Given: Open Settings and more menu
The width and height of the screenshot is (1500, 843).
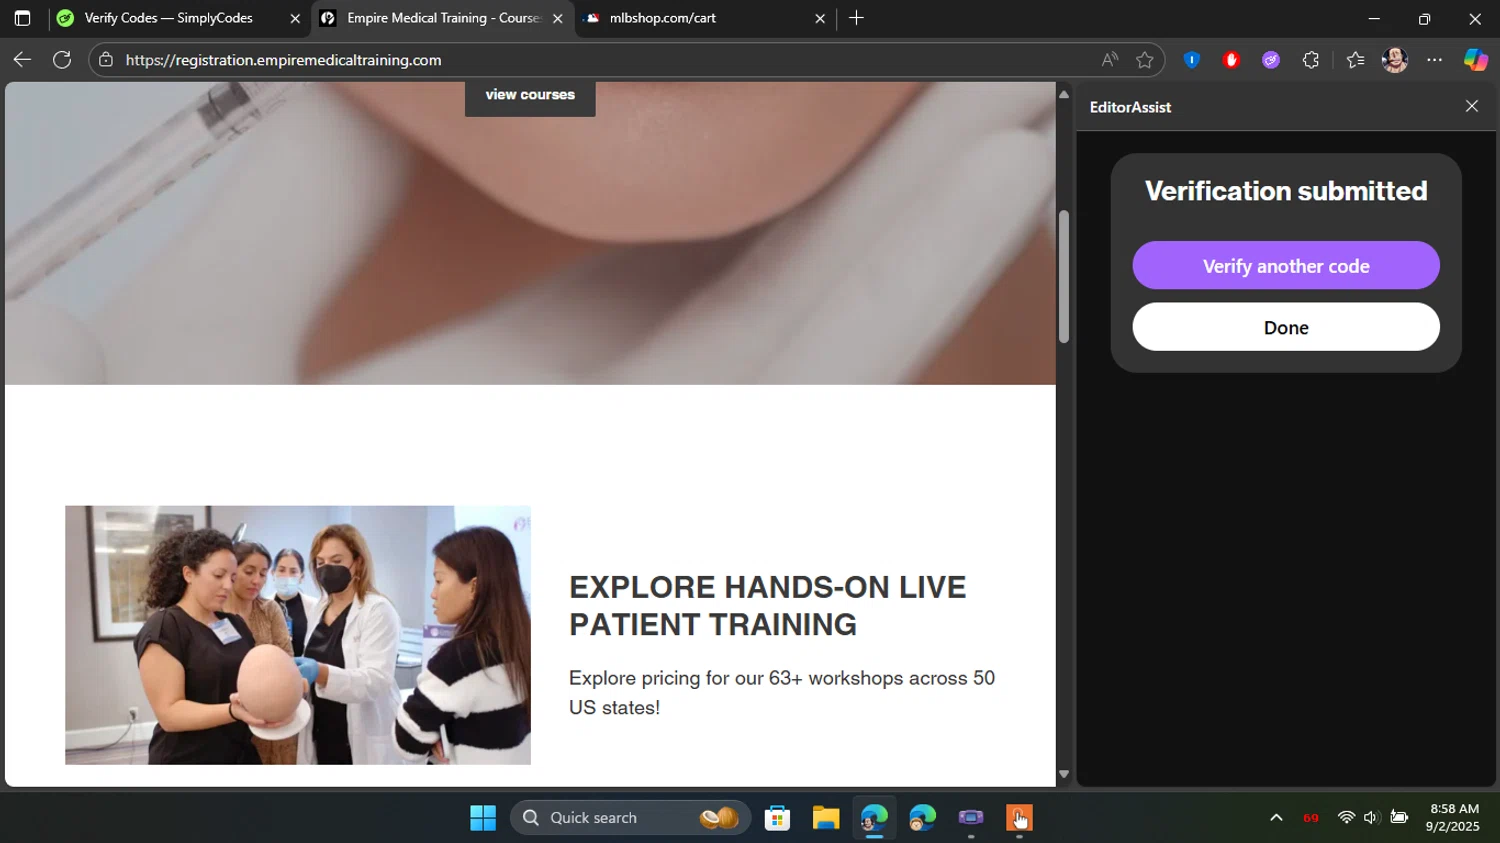Looking at the screenshot, I should [1435, 60].
